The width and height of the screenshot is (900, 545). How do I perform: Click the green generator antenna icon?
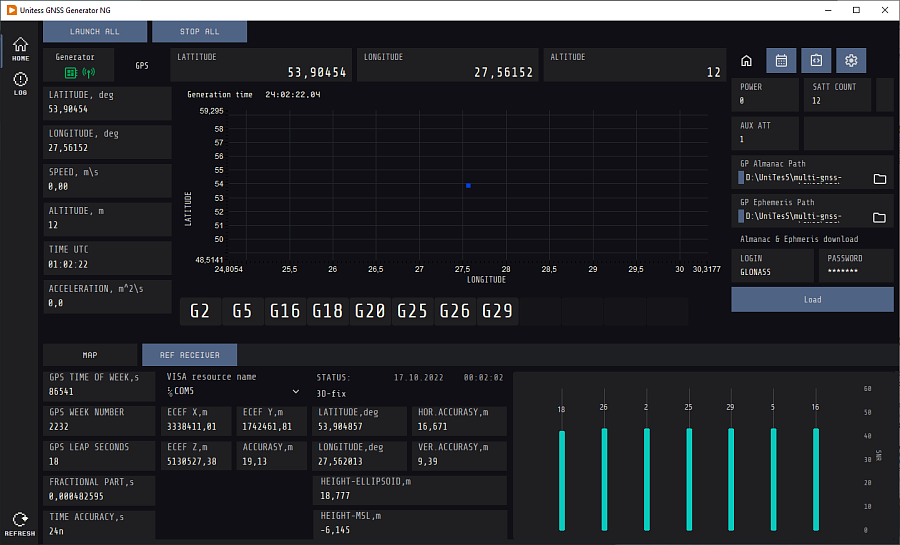point(78,73)
